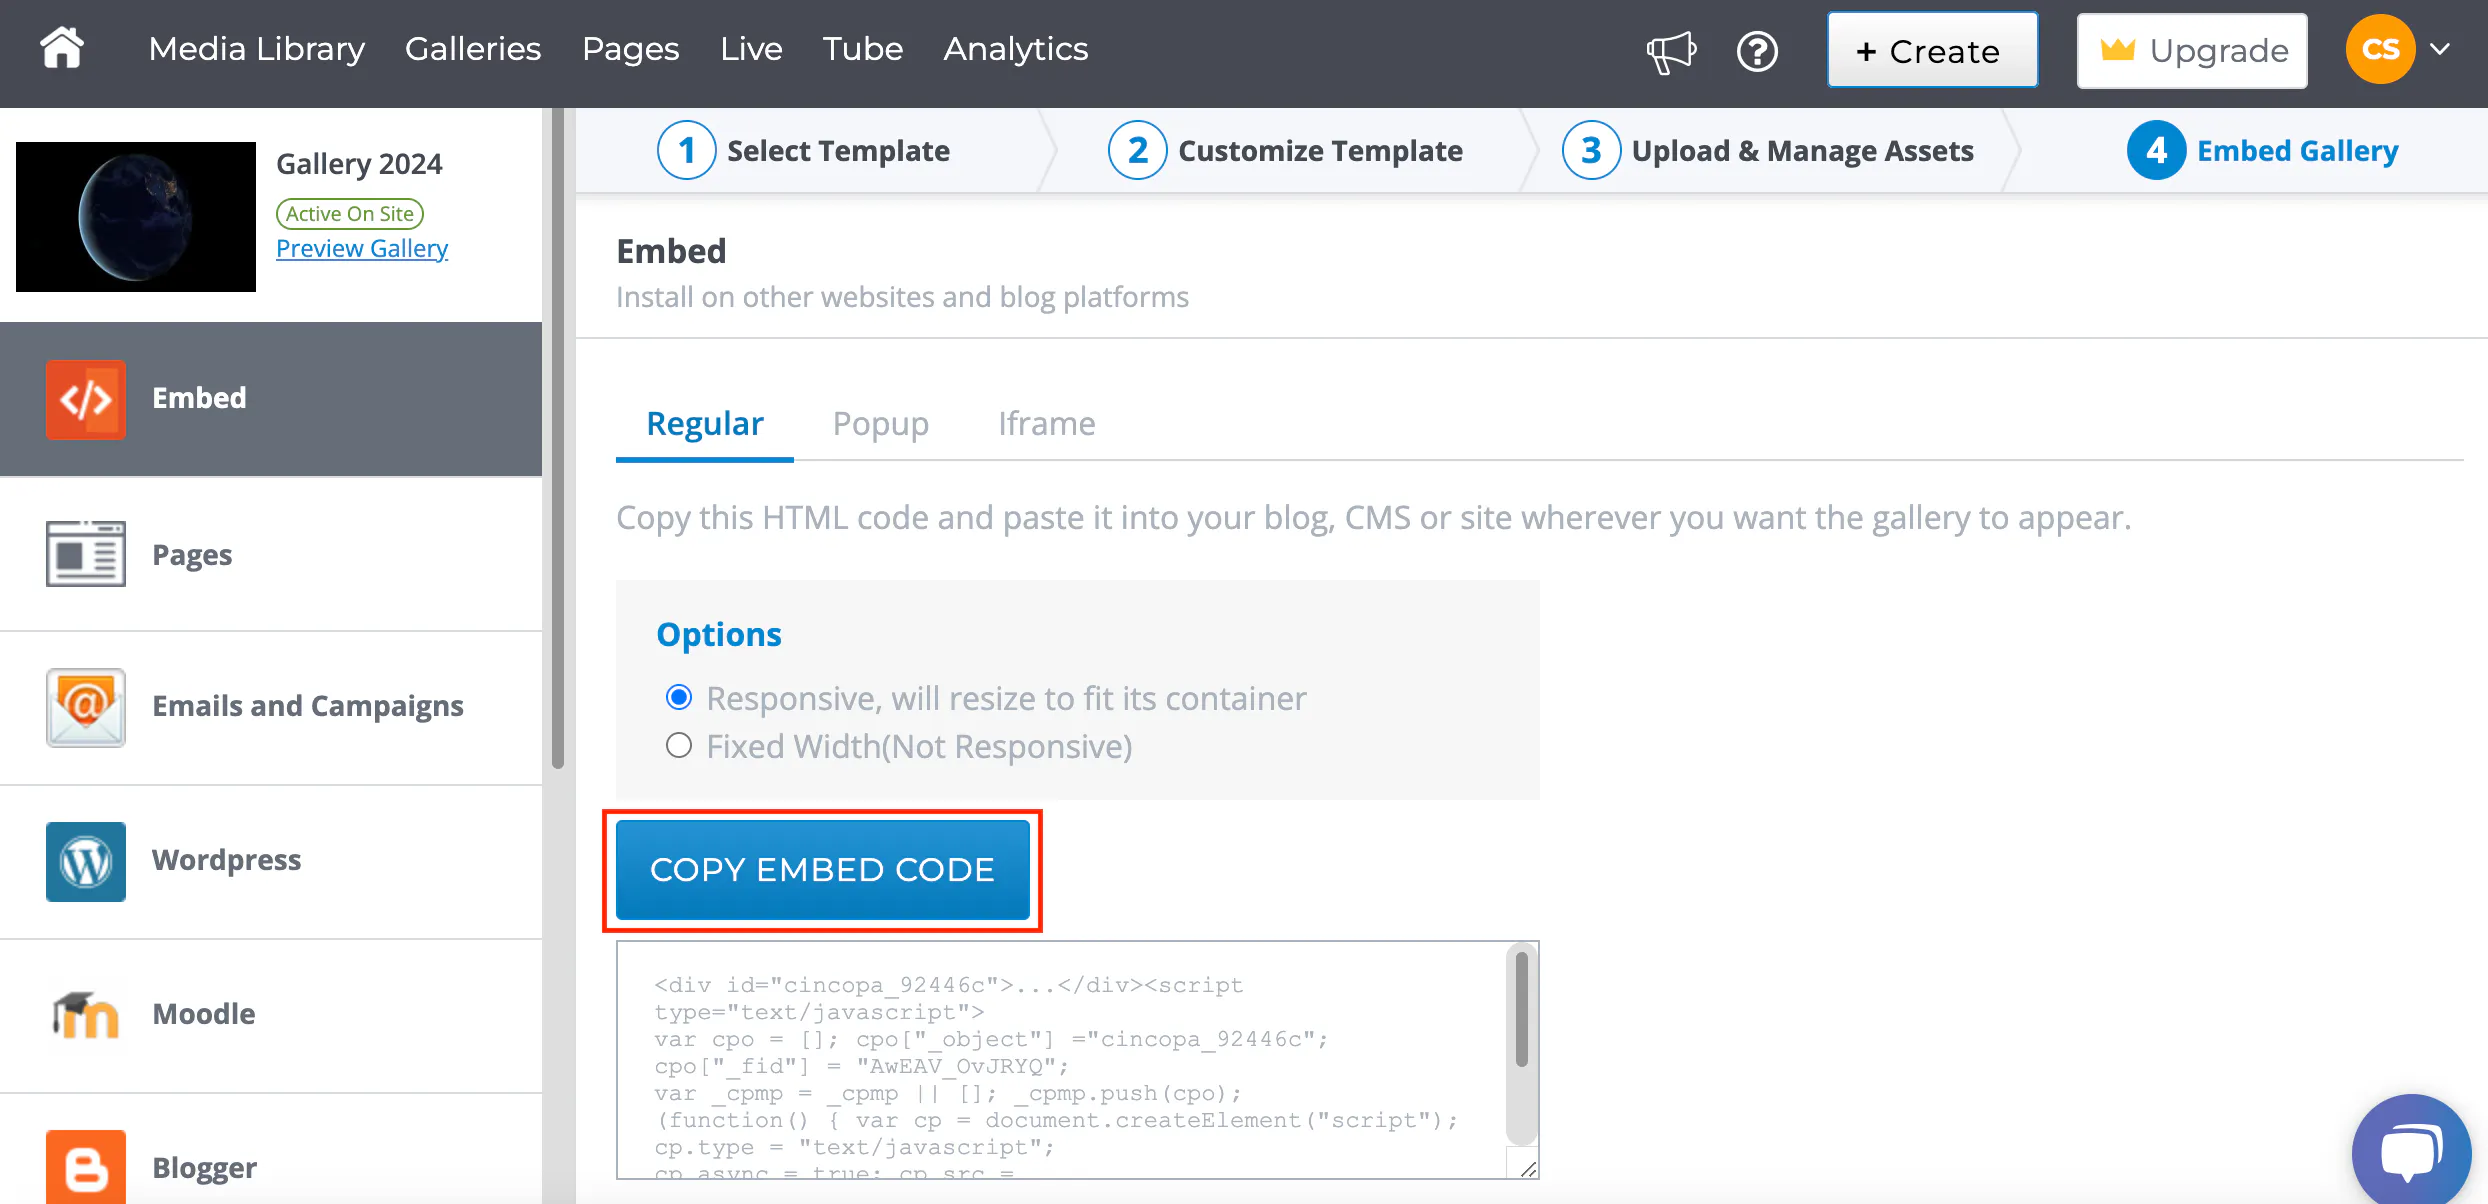2488x1204 pixels.
Task: Click the Embed code icon in sidebar
Action: click(86, 399)
